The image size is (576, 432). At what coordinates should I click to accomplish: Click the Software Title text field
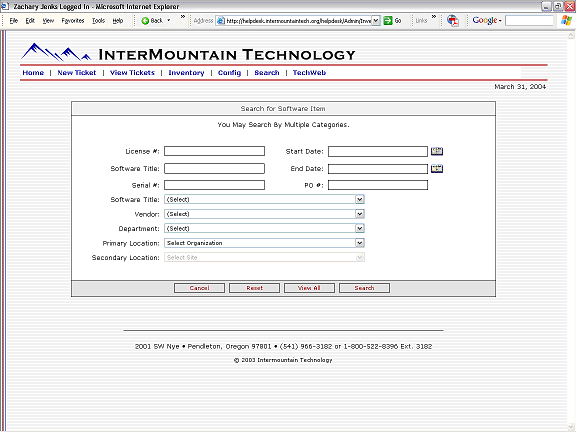click(x=215, y=169)
